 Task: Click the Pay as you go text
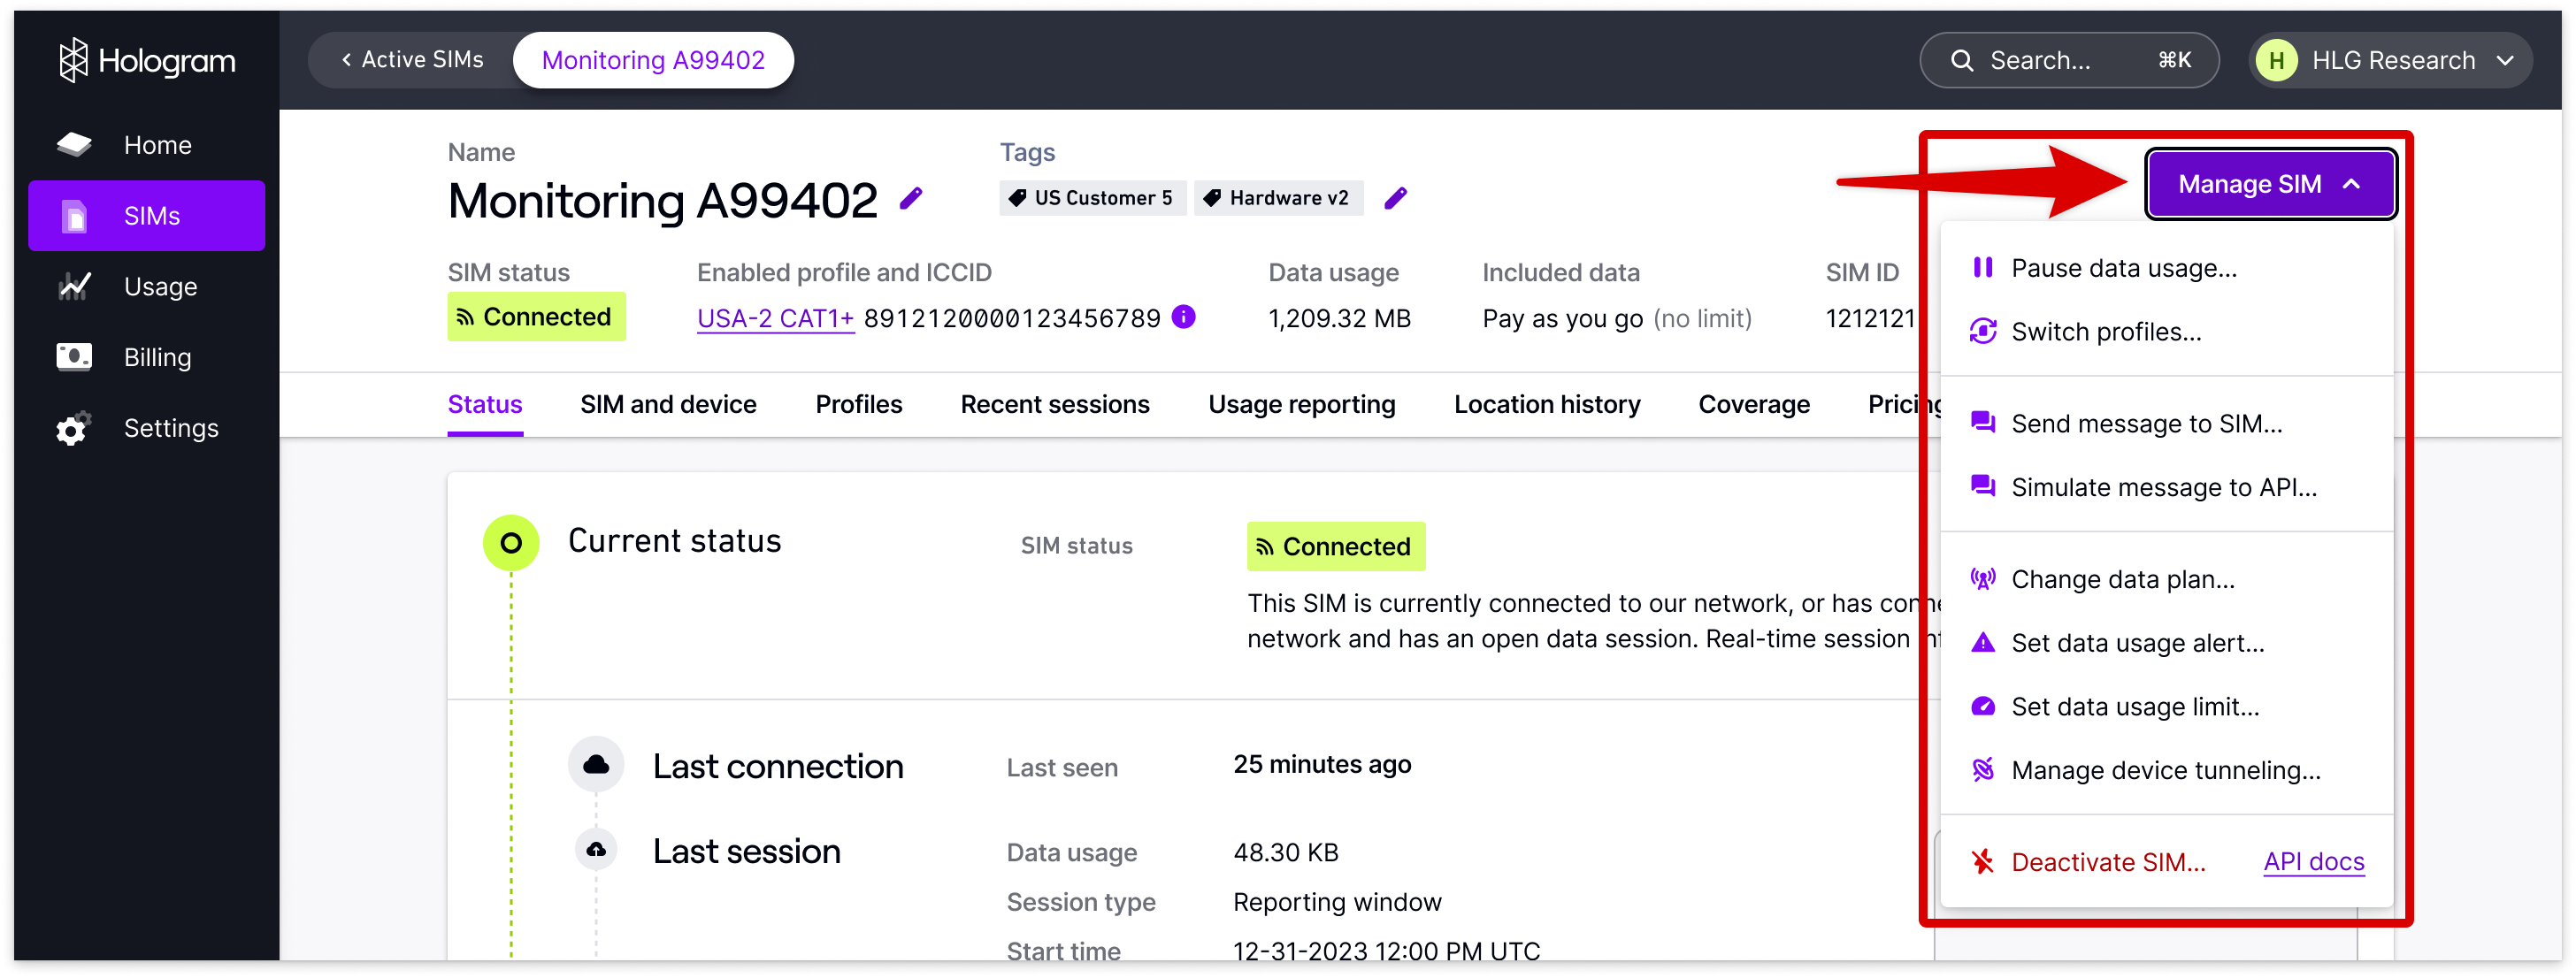pos(1562,319)
